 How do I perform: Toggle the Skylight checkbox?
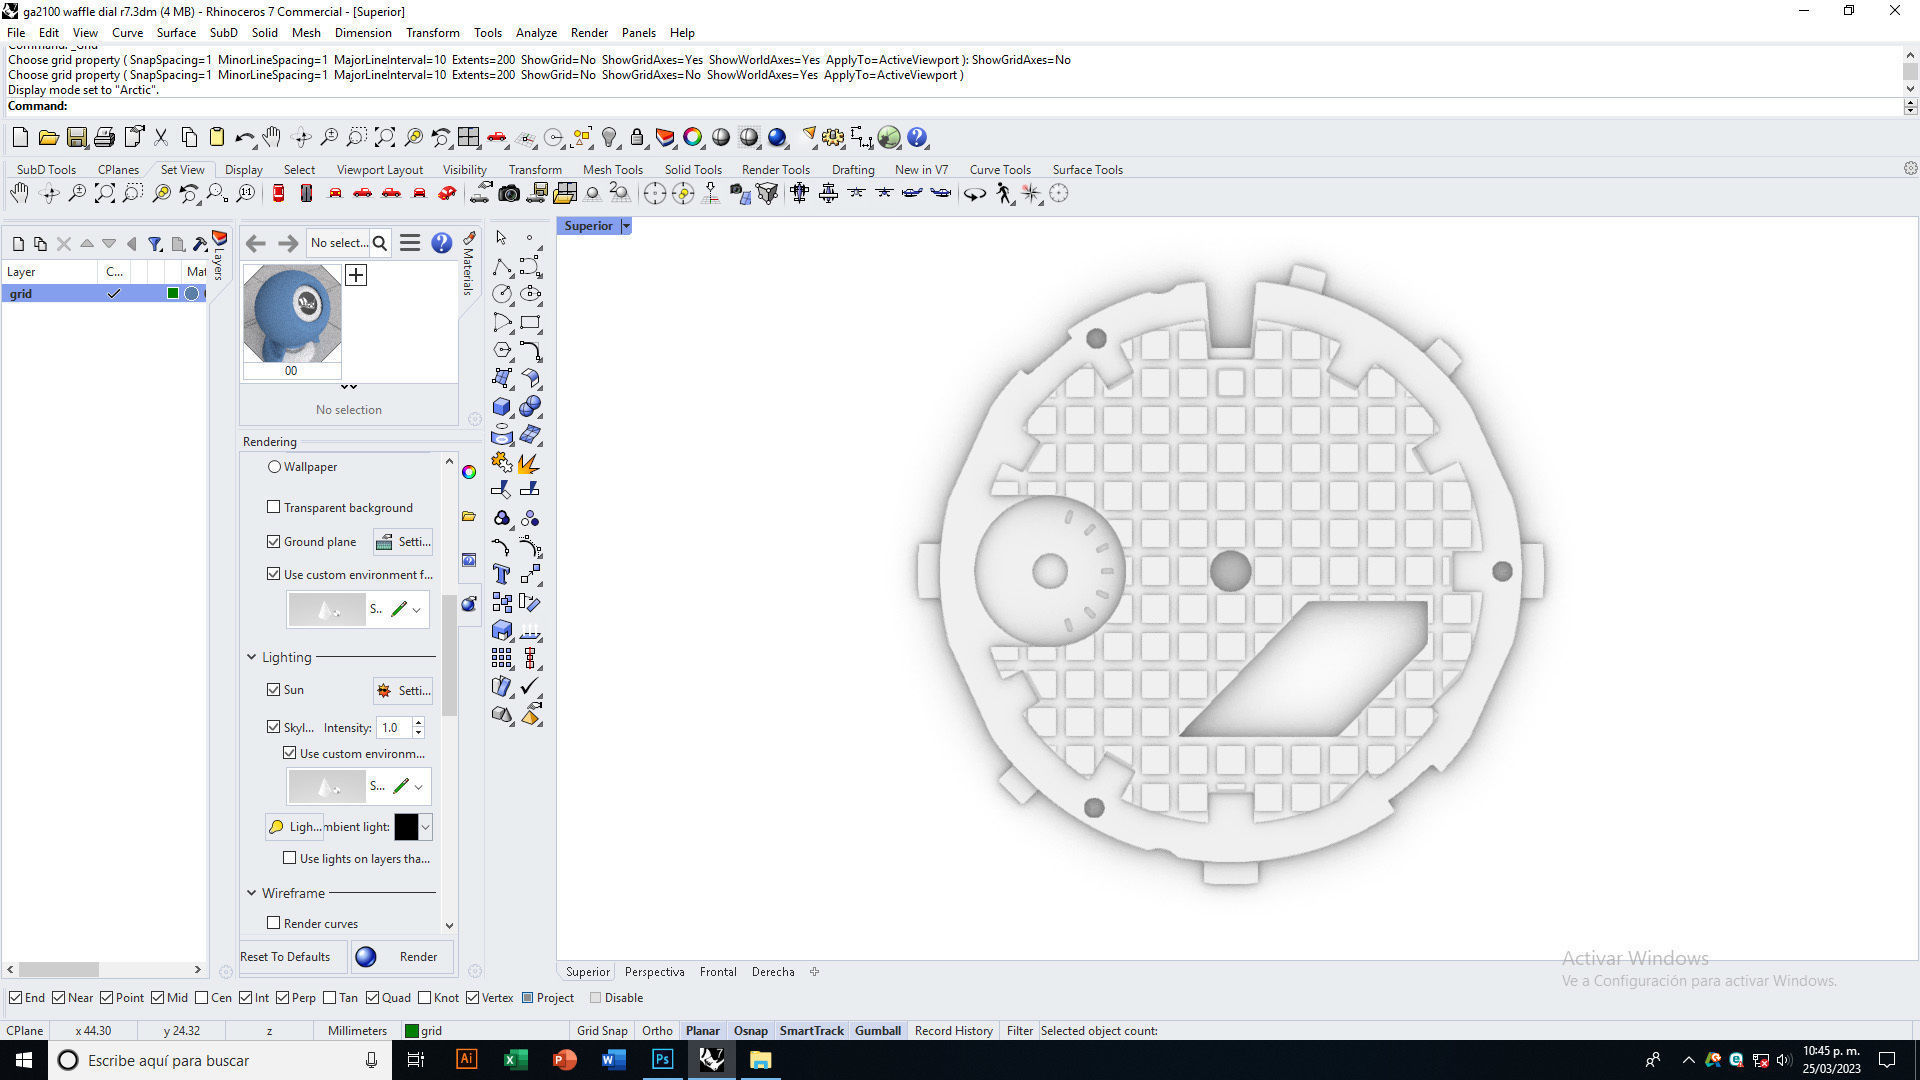[273, 727]
